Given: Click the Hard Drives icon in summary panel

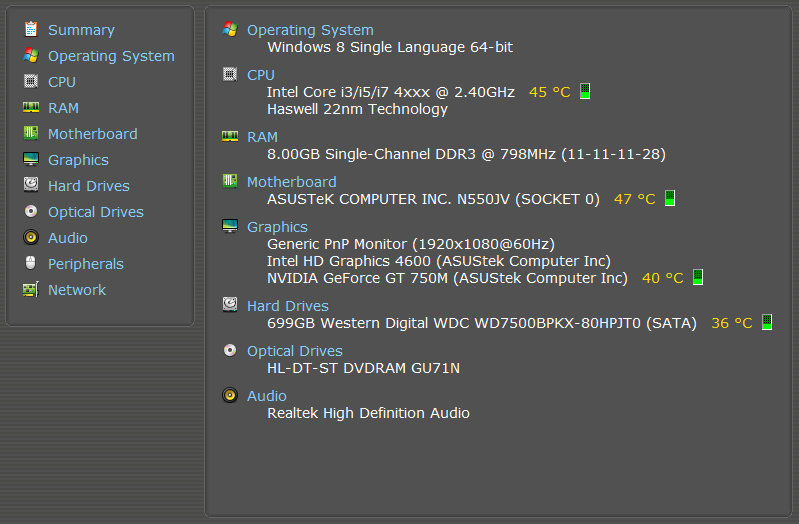Looking at the screenshot, I should point(230,305).
